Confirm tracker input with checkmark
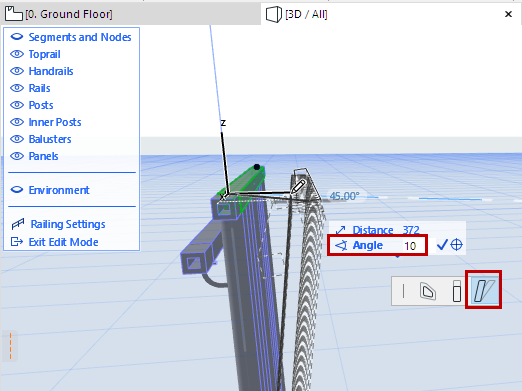This screenshot has height=391, width=522. pyautogui.click(x=442, y=245)
